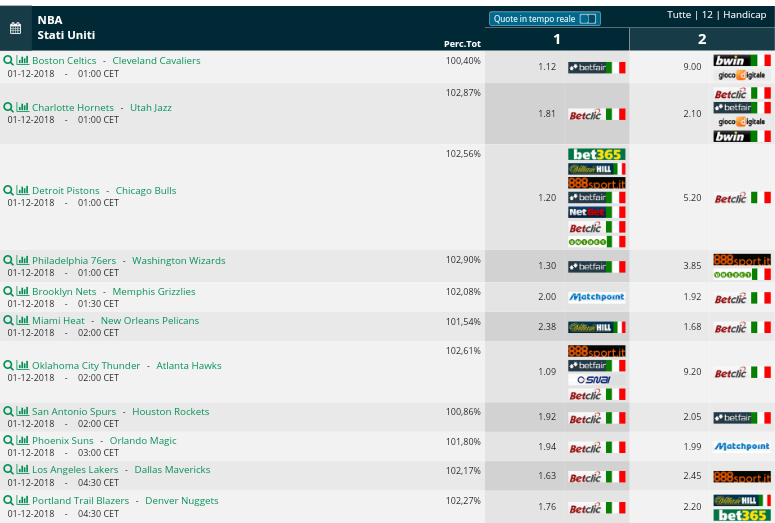Open the search icon for Charlotte Hornets match
Viewport: 775px width, 523px height.
(x=8, y=107)
